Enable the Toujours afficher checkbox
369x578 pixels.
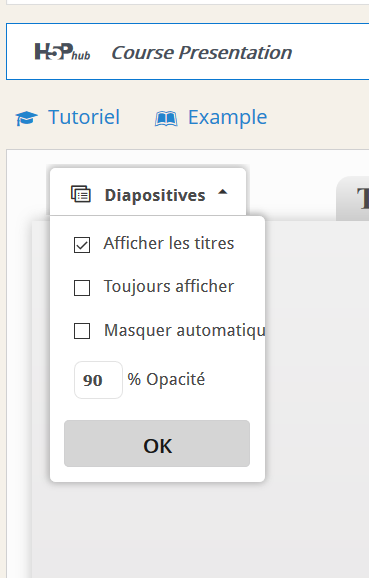(x=82, y=288)
